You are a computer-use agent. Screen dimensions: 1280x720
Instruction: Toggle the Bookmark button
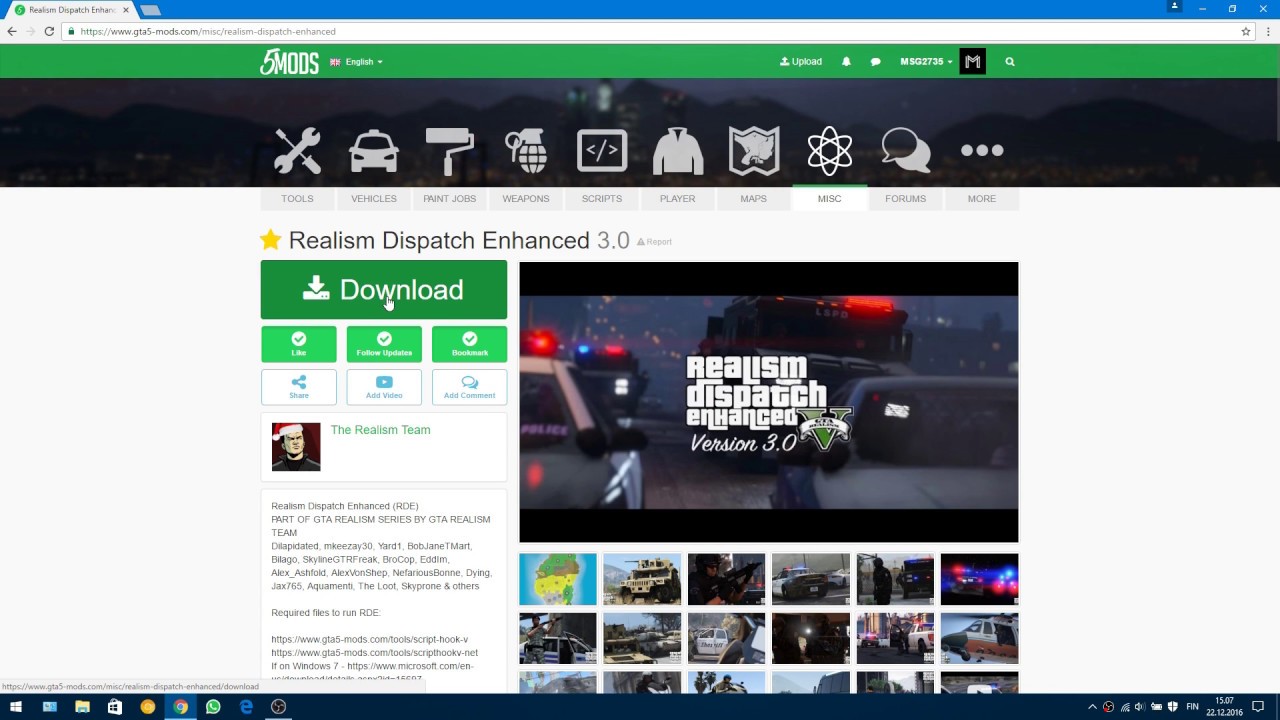coord(470,344)
